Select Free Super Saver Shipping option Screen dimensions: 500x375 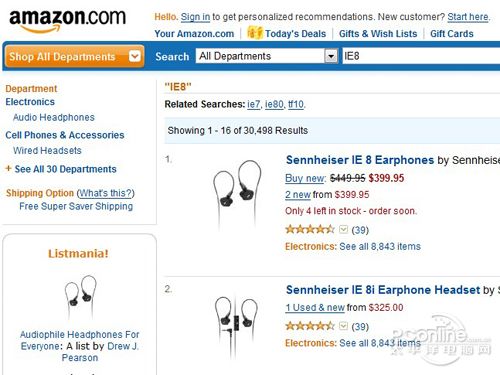tap(76, 206)
